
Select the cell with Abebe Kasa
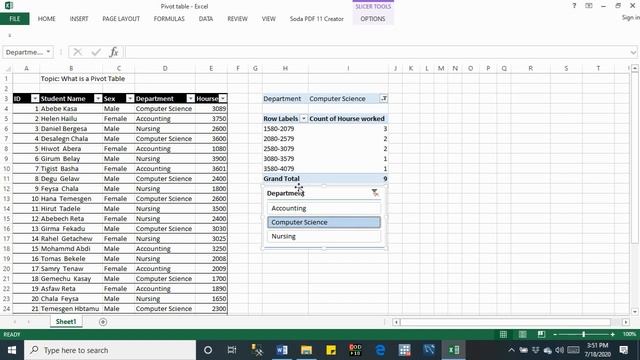[x=71, y=109]
